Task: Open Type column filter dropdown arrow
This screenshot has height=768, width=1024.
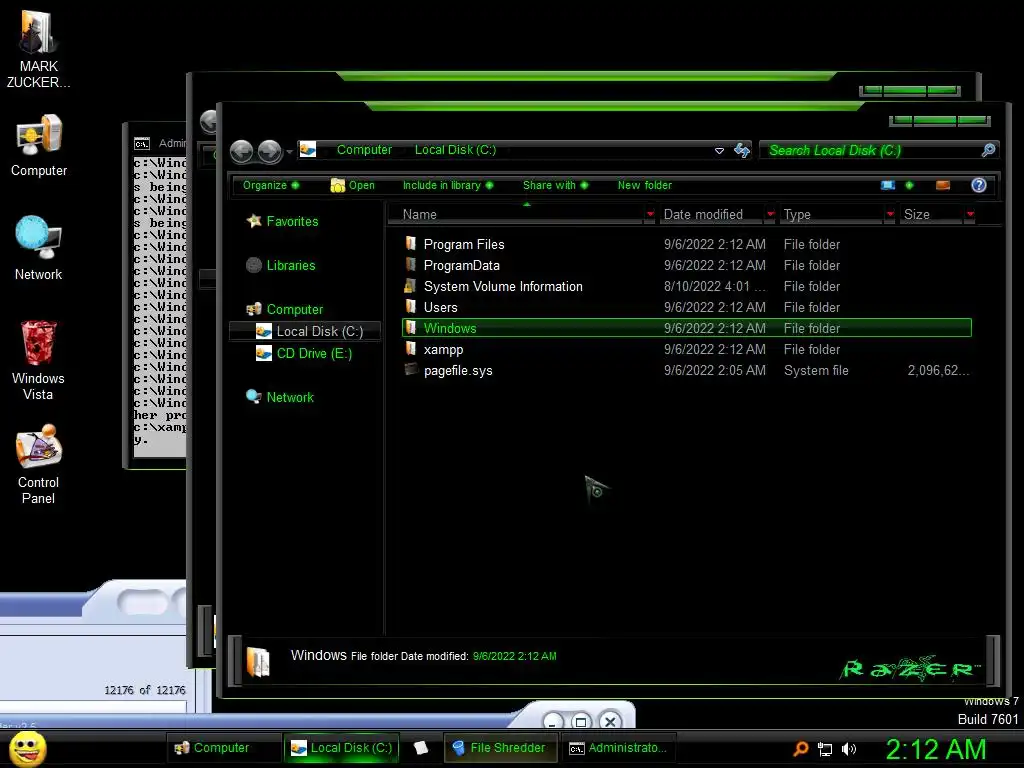Action: [889, 214]
